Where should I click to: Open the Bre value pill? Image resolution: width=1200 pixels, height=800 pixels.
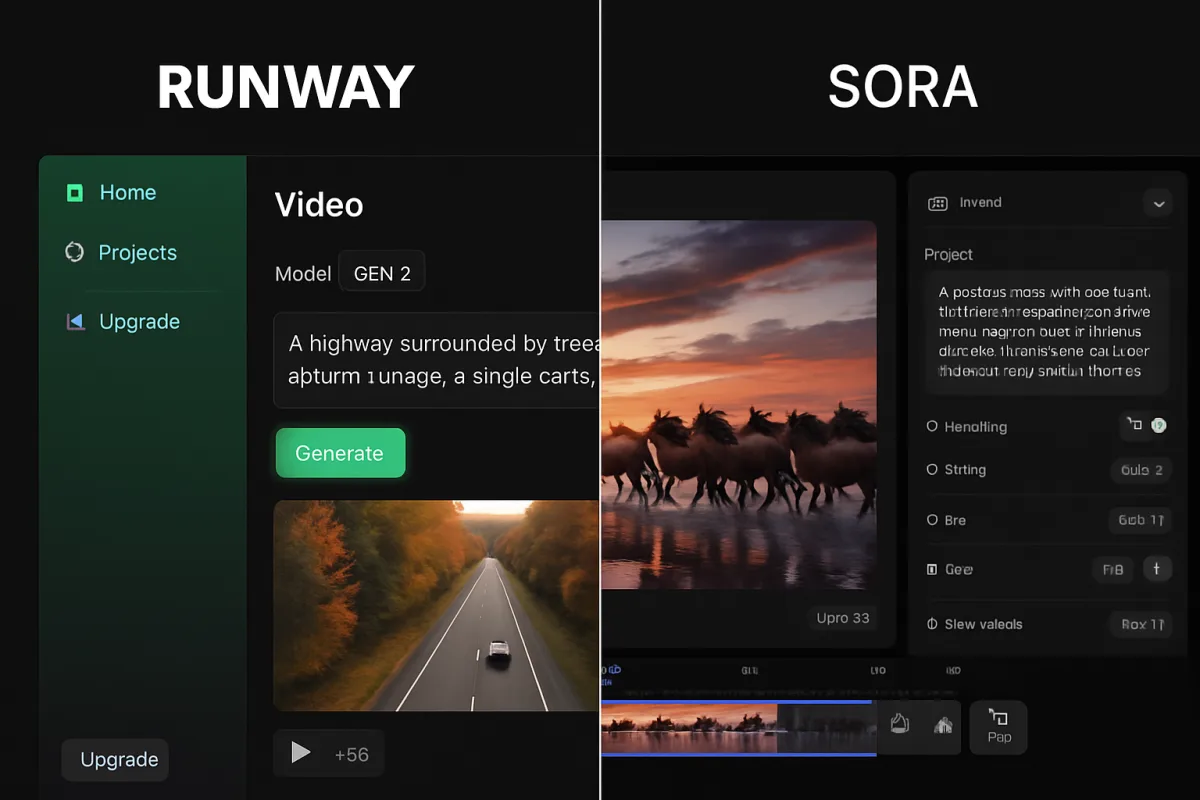click(1140, 520)
